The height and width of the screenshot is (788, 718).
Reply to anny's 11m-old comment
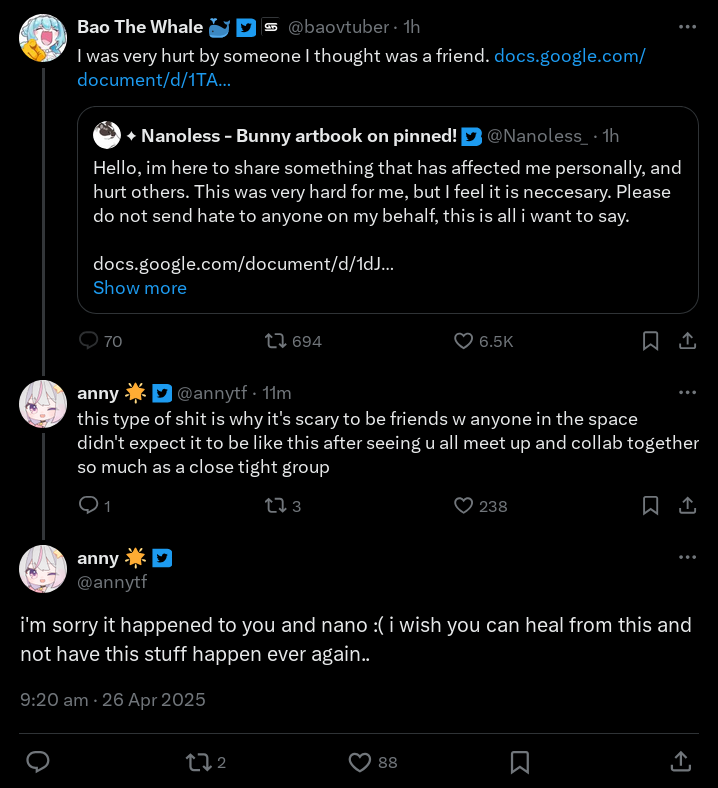click(x=88, y=506)
